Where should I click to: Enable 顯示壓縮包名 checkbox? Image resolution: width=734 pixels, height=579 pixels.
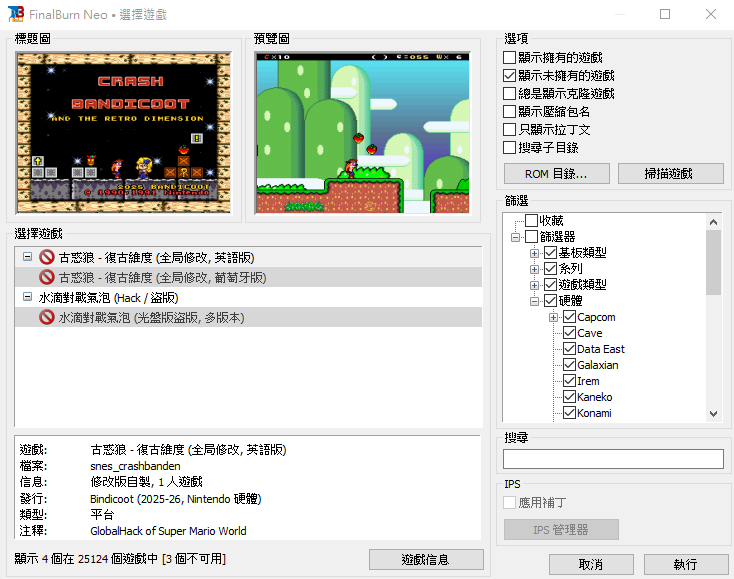[x=509, y=111]
